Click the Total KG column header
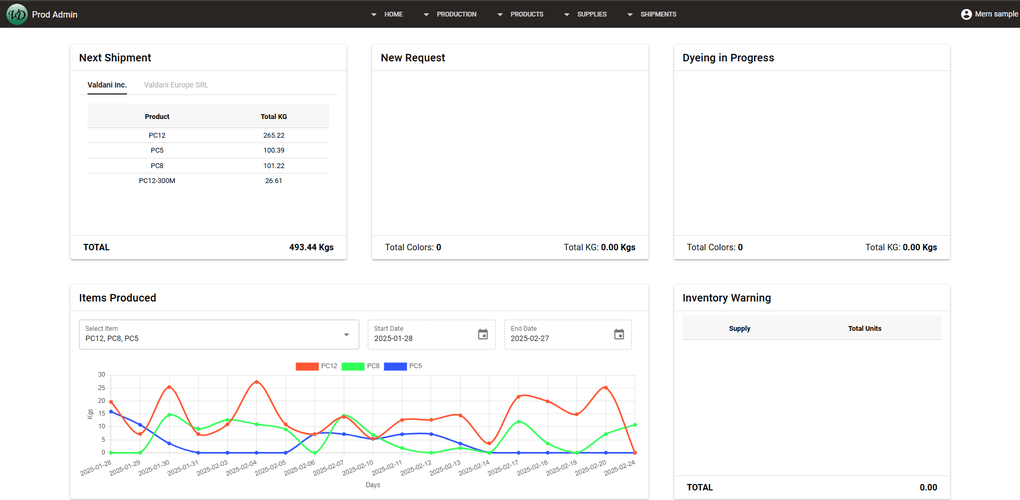The width and height of the screenshot is (1020, 500). pos(274,116)
